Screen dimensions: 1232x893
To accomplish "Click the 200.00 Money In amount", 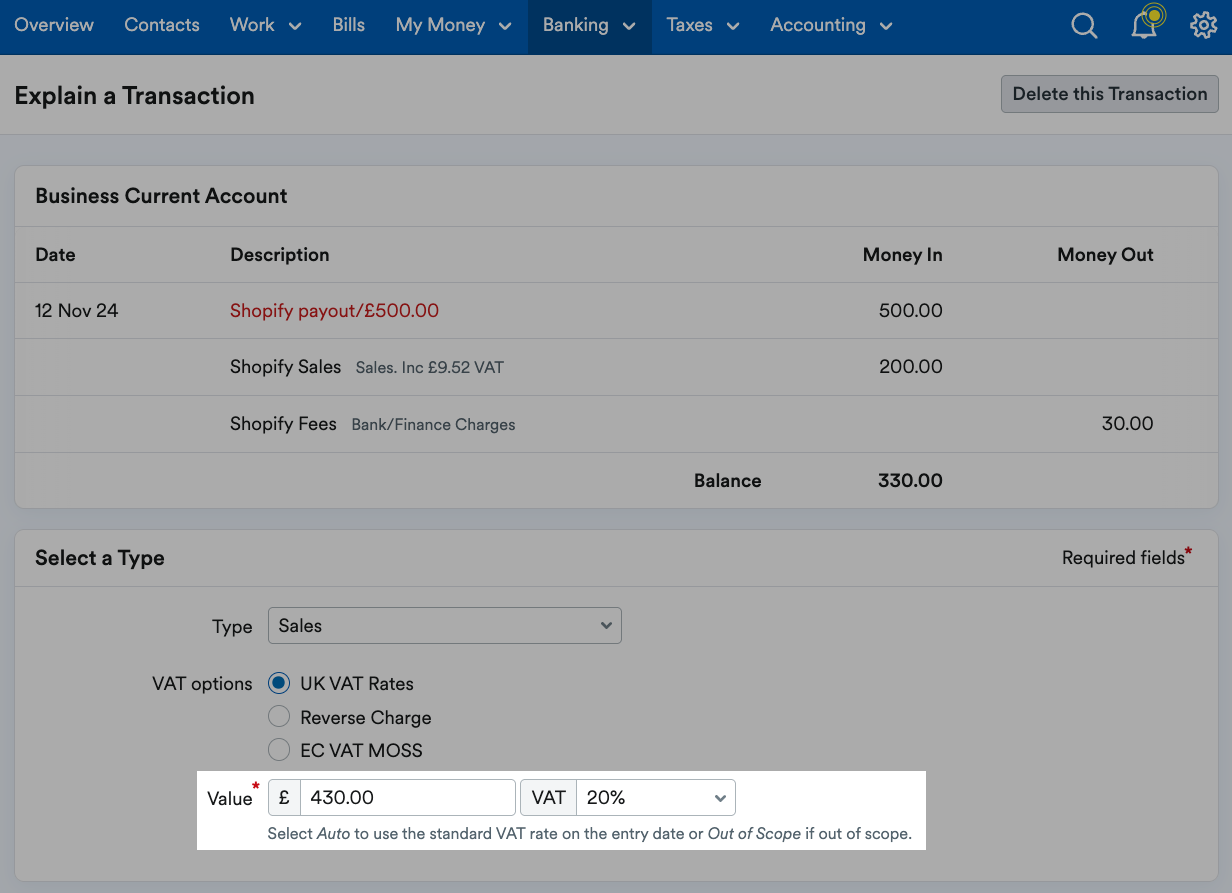I will [x=910, y=367].
